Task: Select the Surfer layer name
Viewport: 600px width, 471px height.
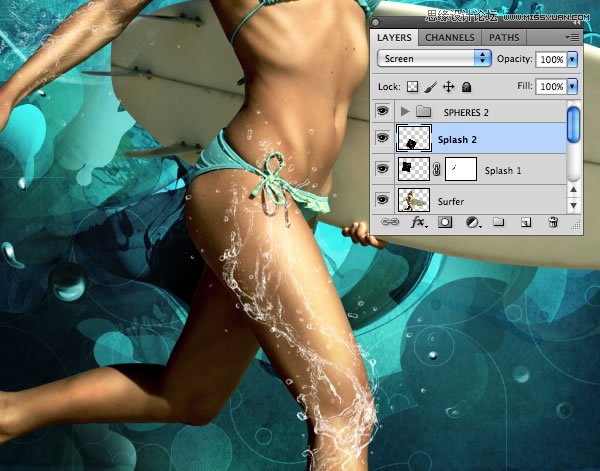Action: click(x=451, y=202)
